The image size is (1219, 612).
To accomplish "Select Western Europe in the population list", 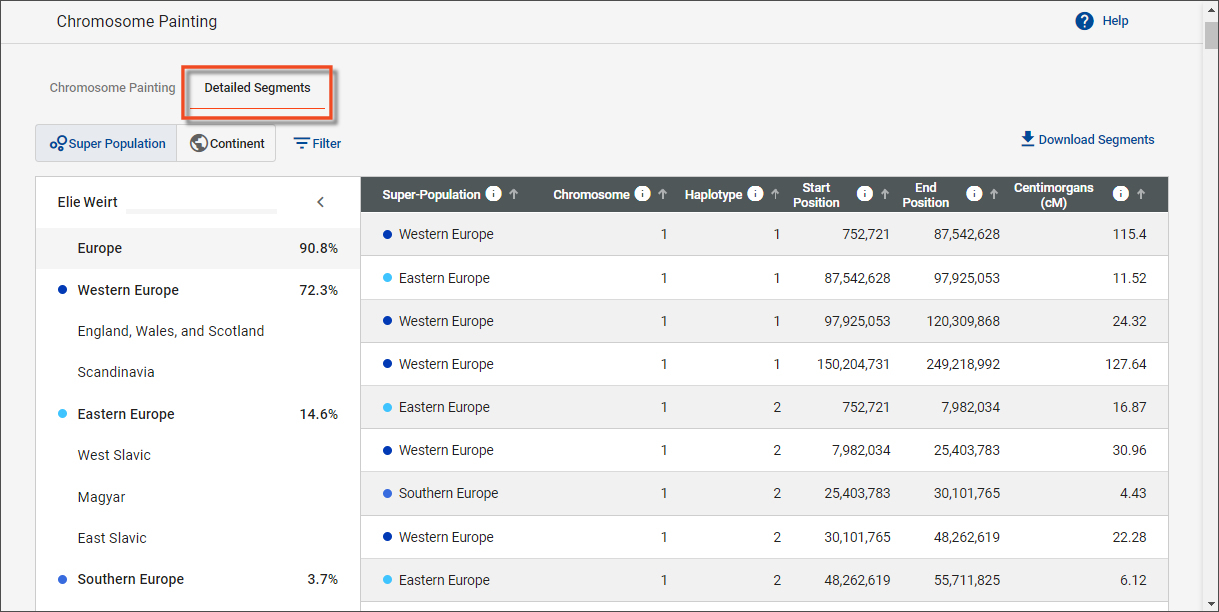I will pyautogui.click(x=128, y=290).
